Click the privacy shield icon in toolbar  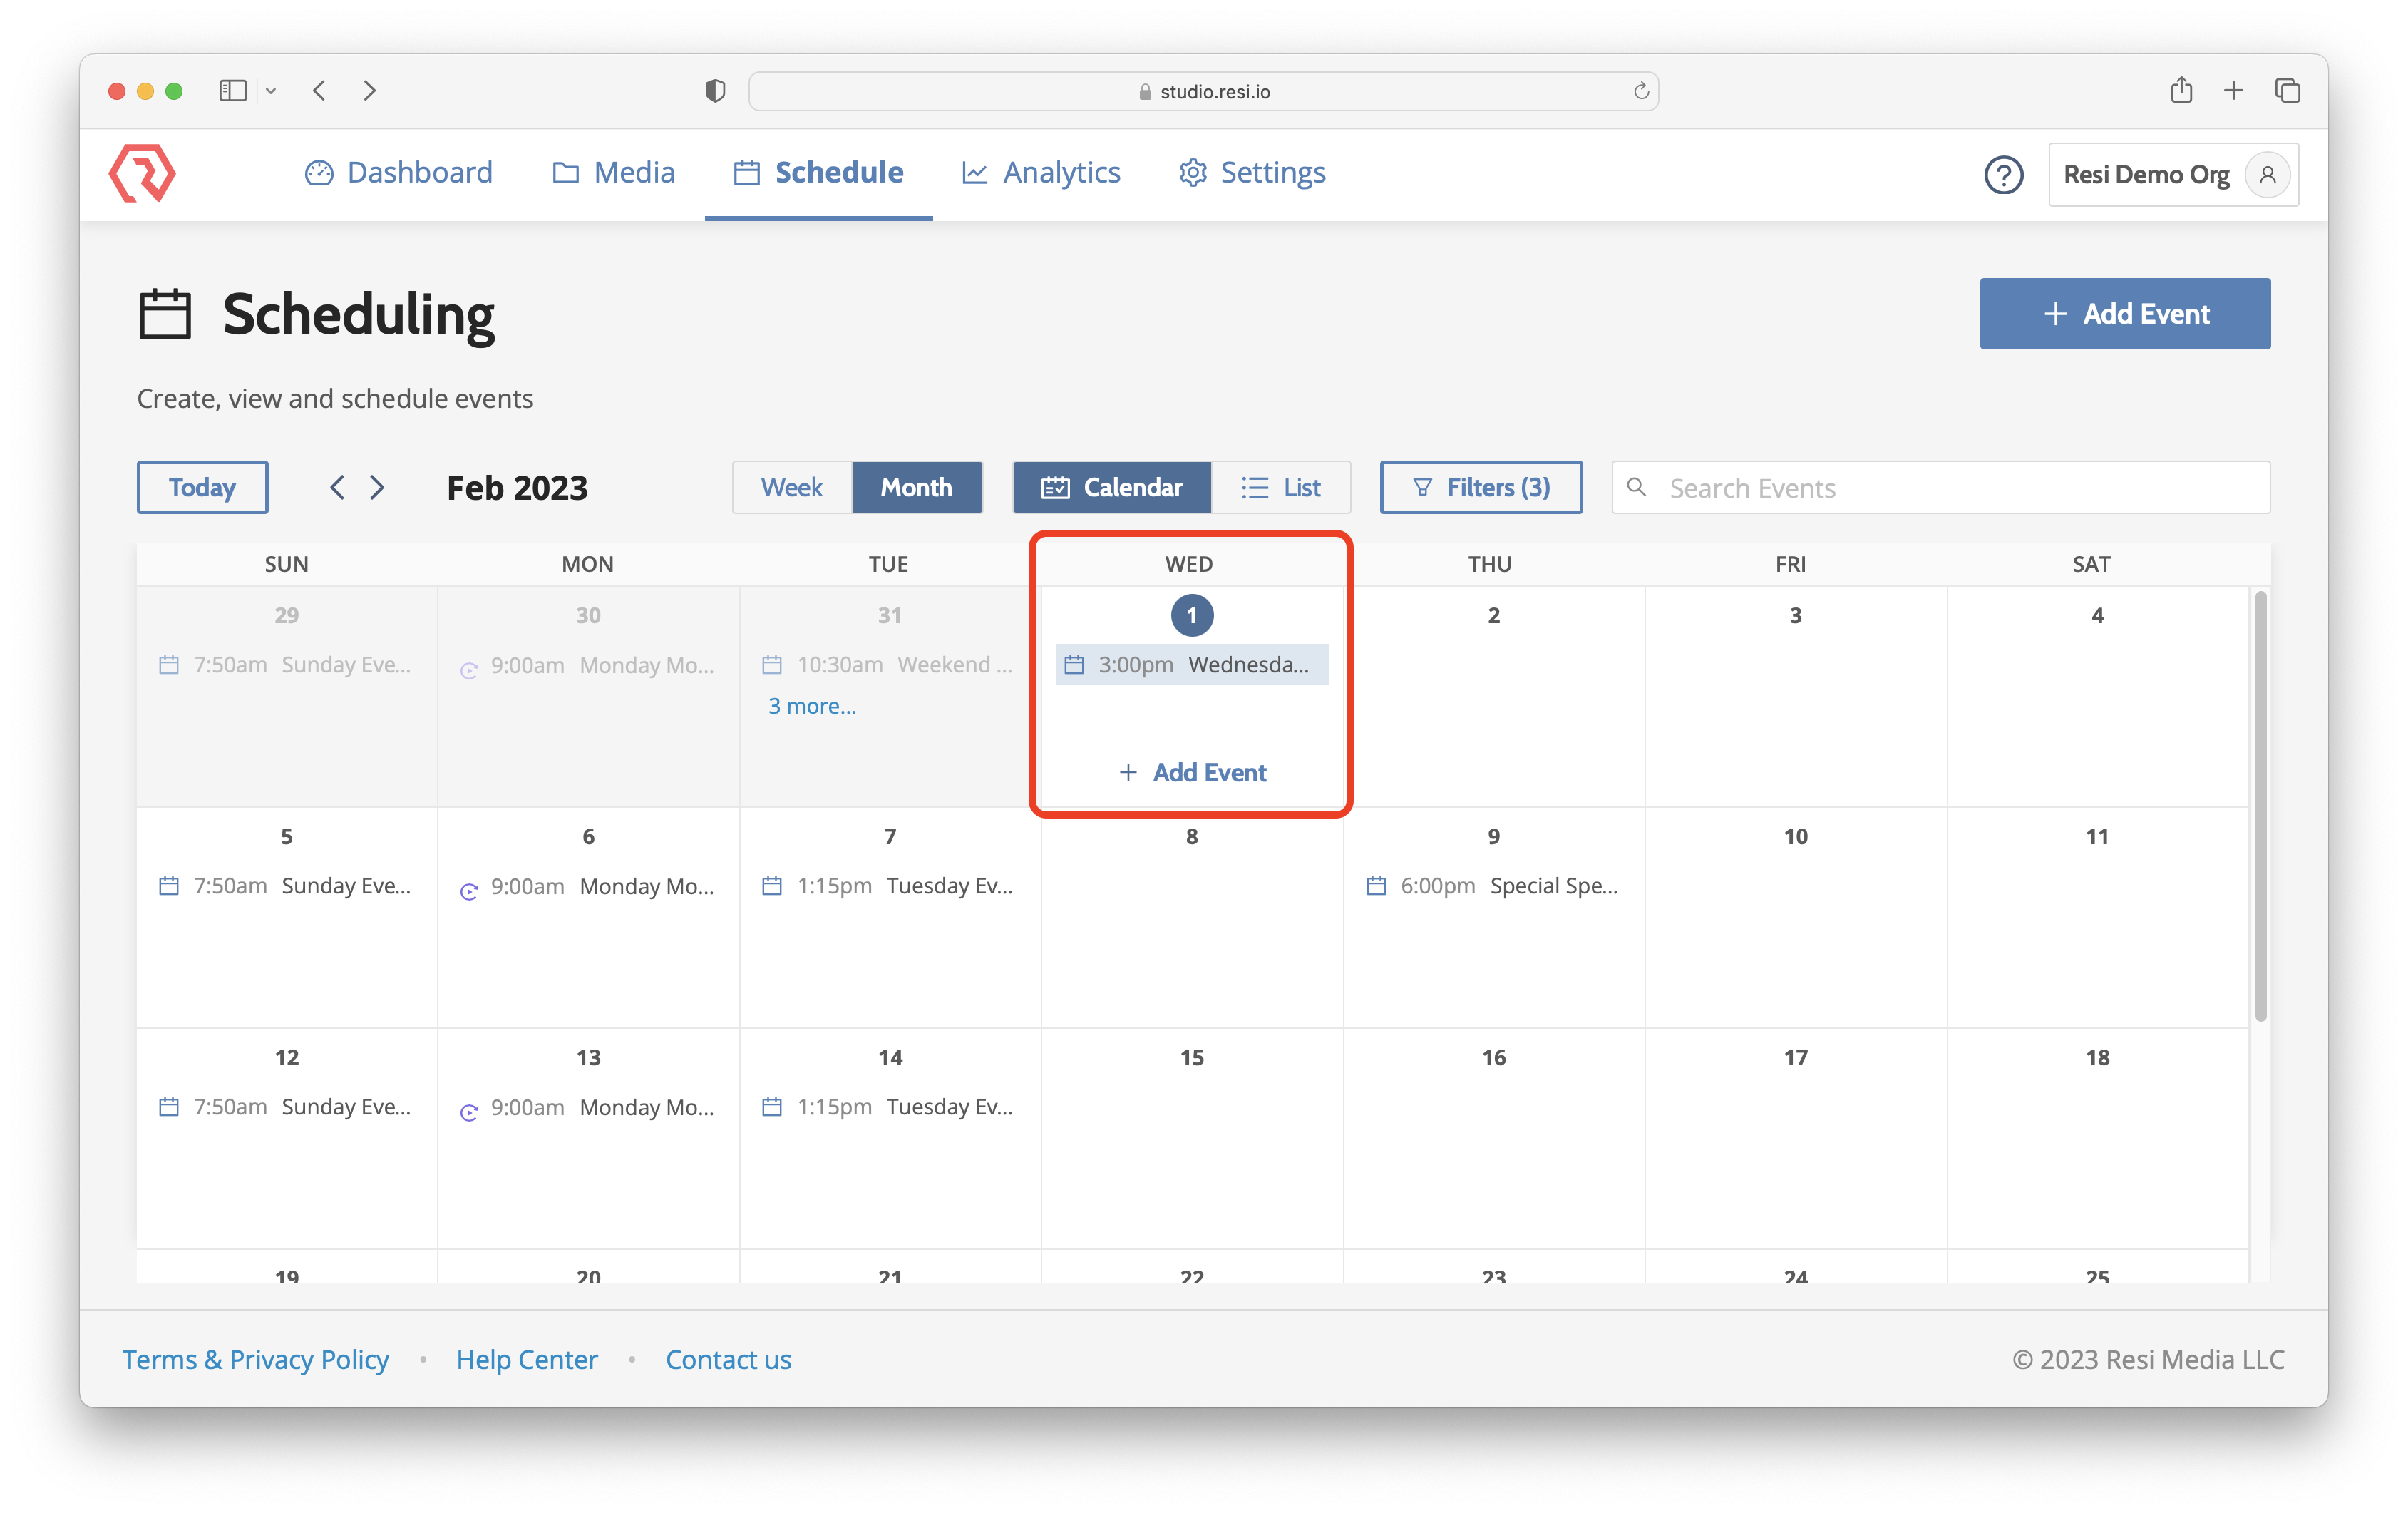click(715, 91)
